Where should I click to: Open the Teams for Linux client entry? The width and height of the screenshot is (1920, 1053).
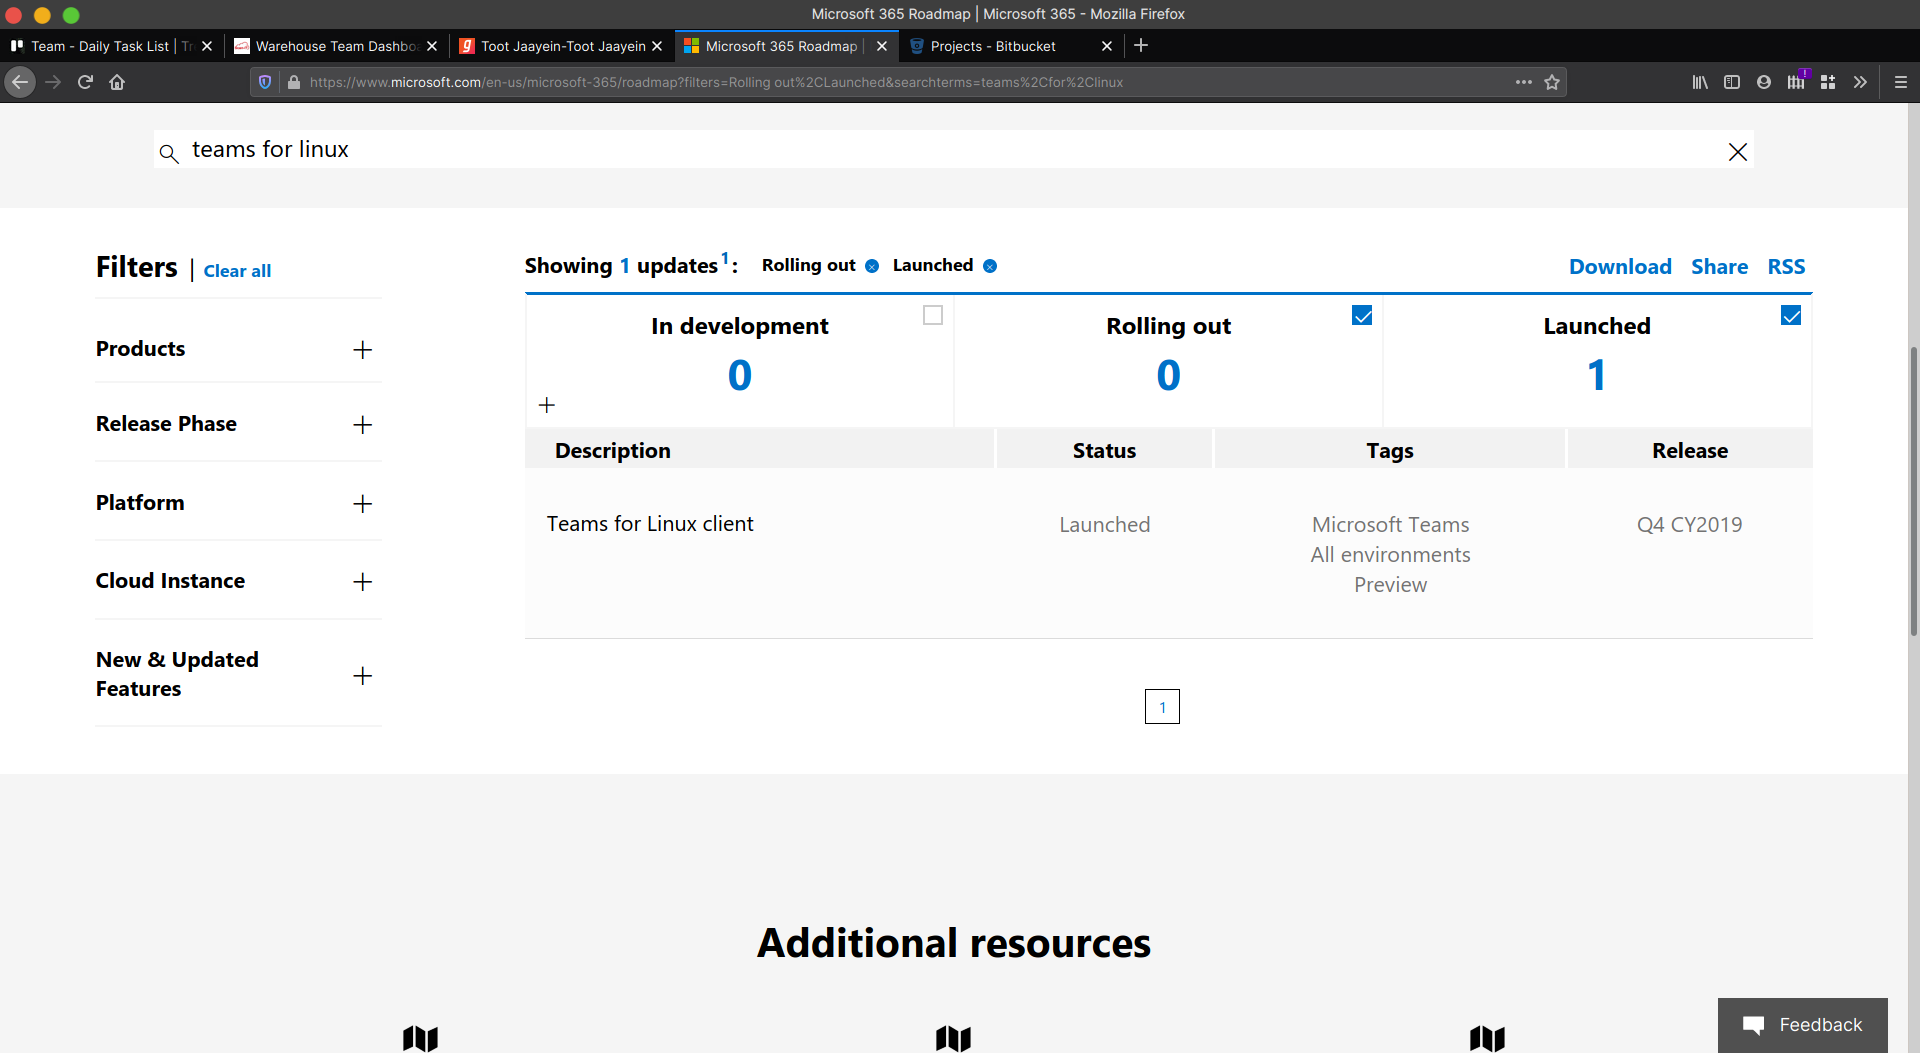coord(650,524)
